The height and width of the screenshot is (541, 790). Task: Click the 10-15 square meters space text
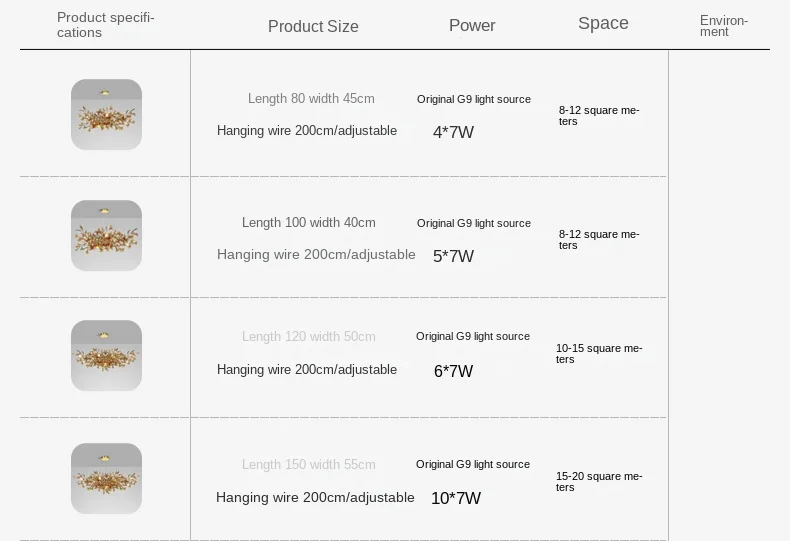click(598, 353)
